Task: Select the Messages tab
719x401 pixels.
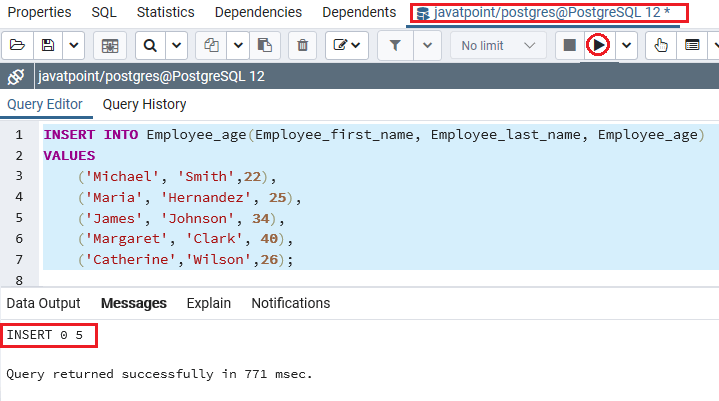Action: point(134,303)
